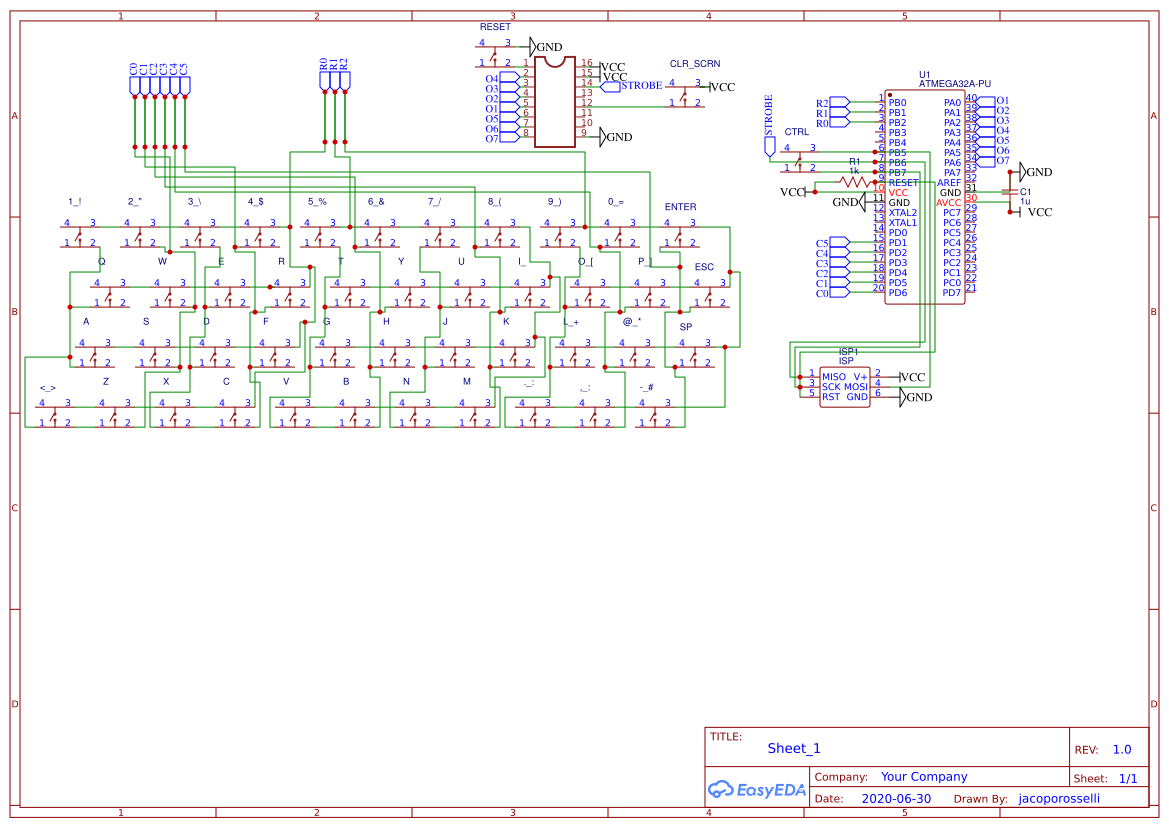The width and height of the screenshot is (1169, 828).
Task: Select the ESC key switch symbol
Action: click(709, 292)
